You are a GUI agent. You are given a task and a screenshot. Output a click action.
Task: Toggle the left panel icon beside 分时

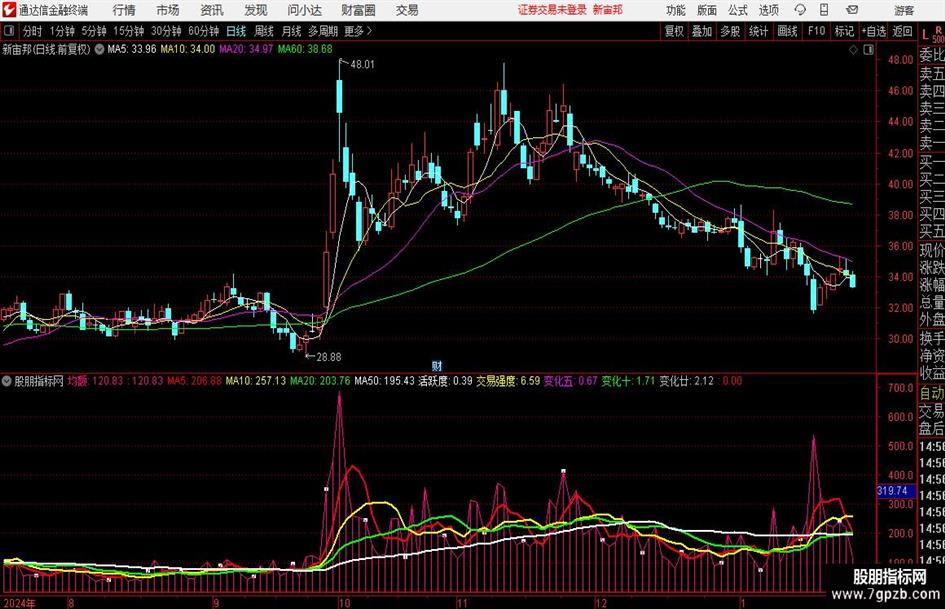(x=9, y=31)
